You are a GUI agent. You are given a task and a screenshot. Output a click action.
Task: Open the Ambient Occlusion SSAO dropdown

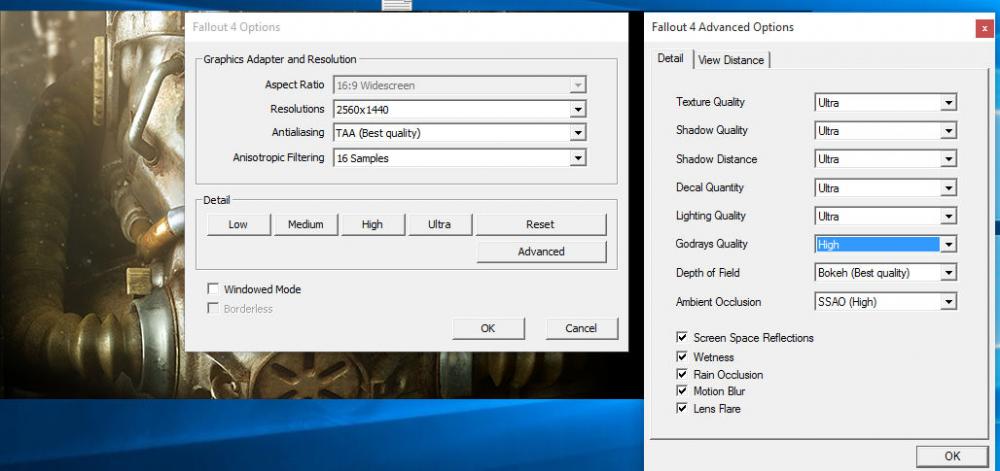coord(886,302)
